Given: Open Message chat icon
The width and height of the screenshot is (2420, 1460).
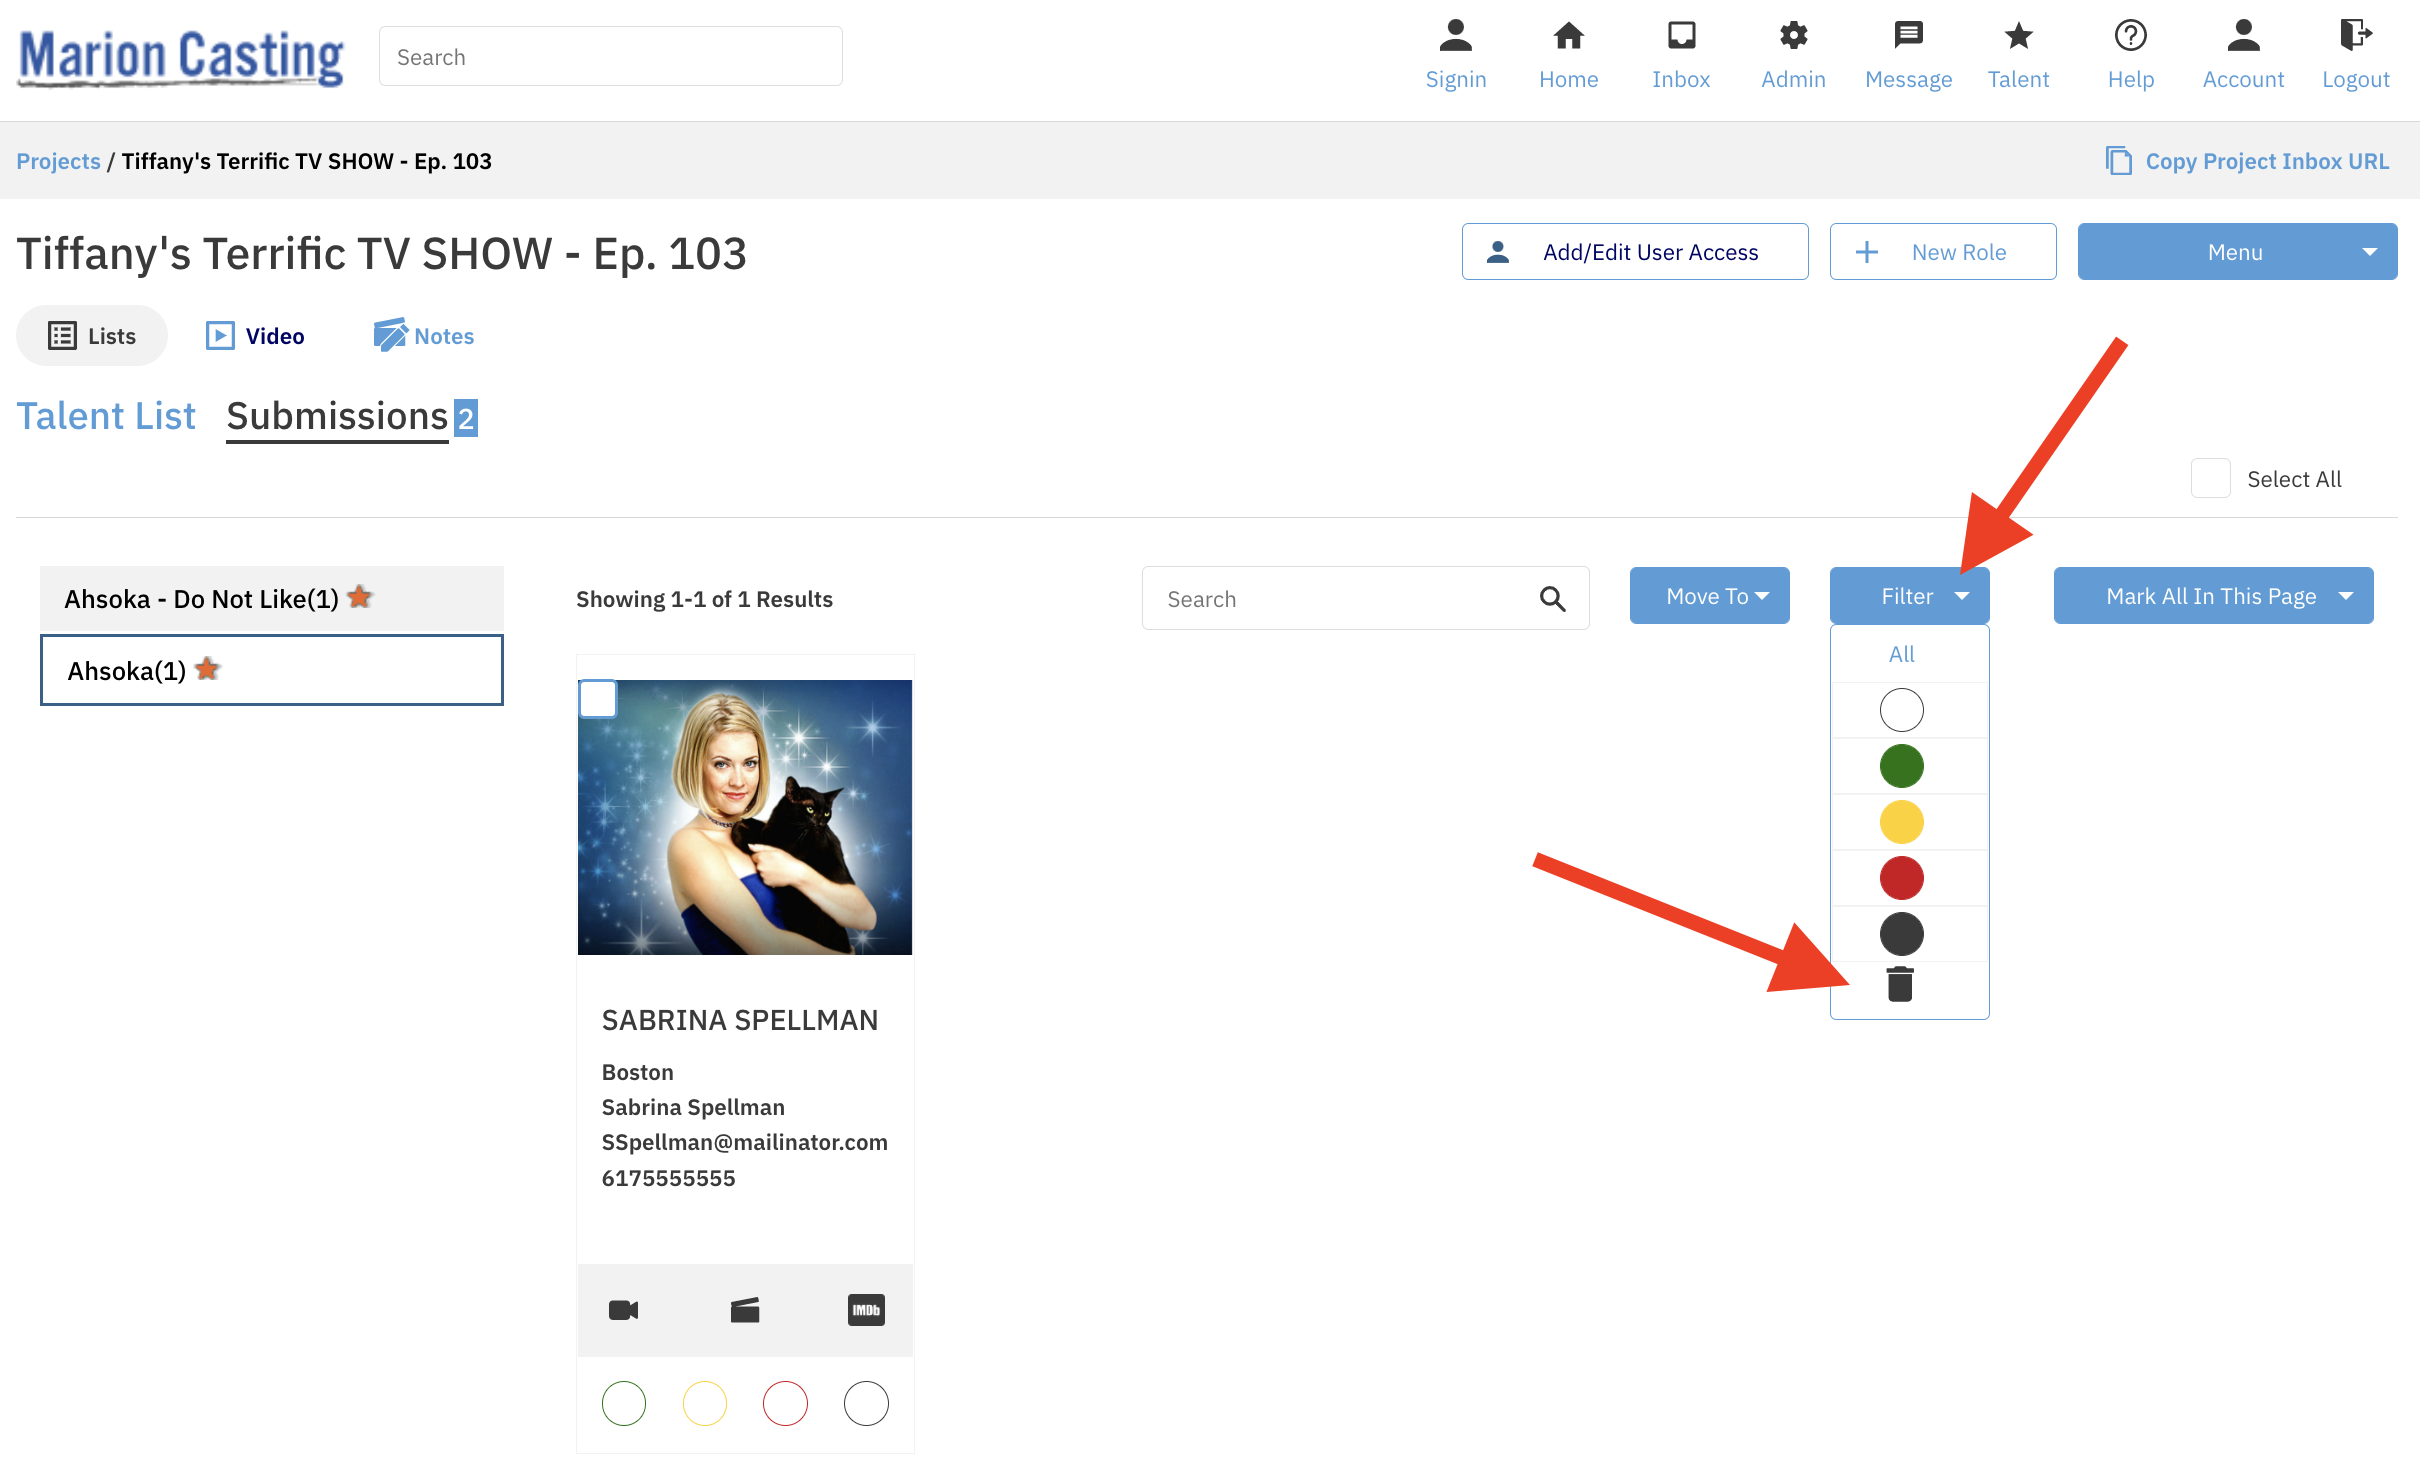Looking at the screenshot, I should [1908, 36].
